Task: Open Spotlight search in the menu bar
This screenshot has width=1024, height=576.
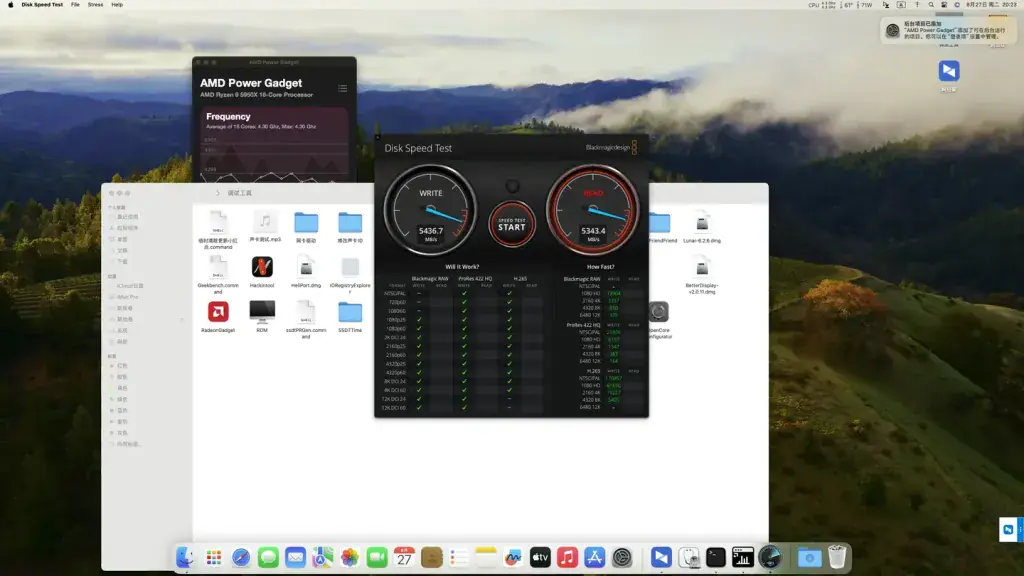Action: (x=931, y=5)
